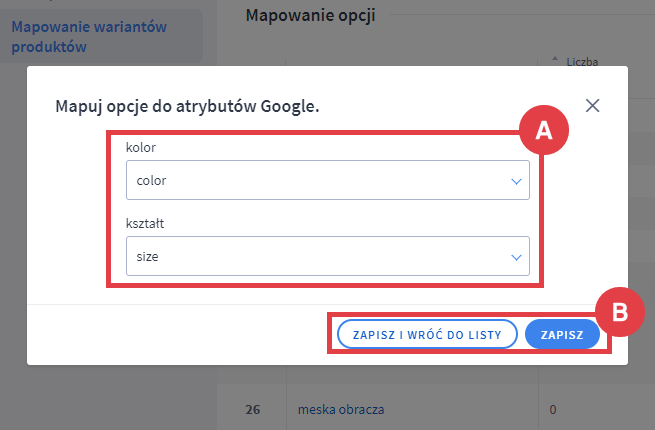Close the Google attributes mapping dialog
The width and height of the screenshot is (655, 430).
coord(593,106)
